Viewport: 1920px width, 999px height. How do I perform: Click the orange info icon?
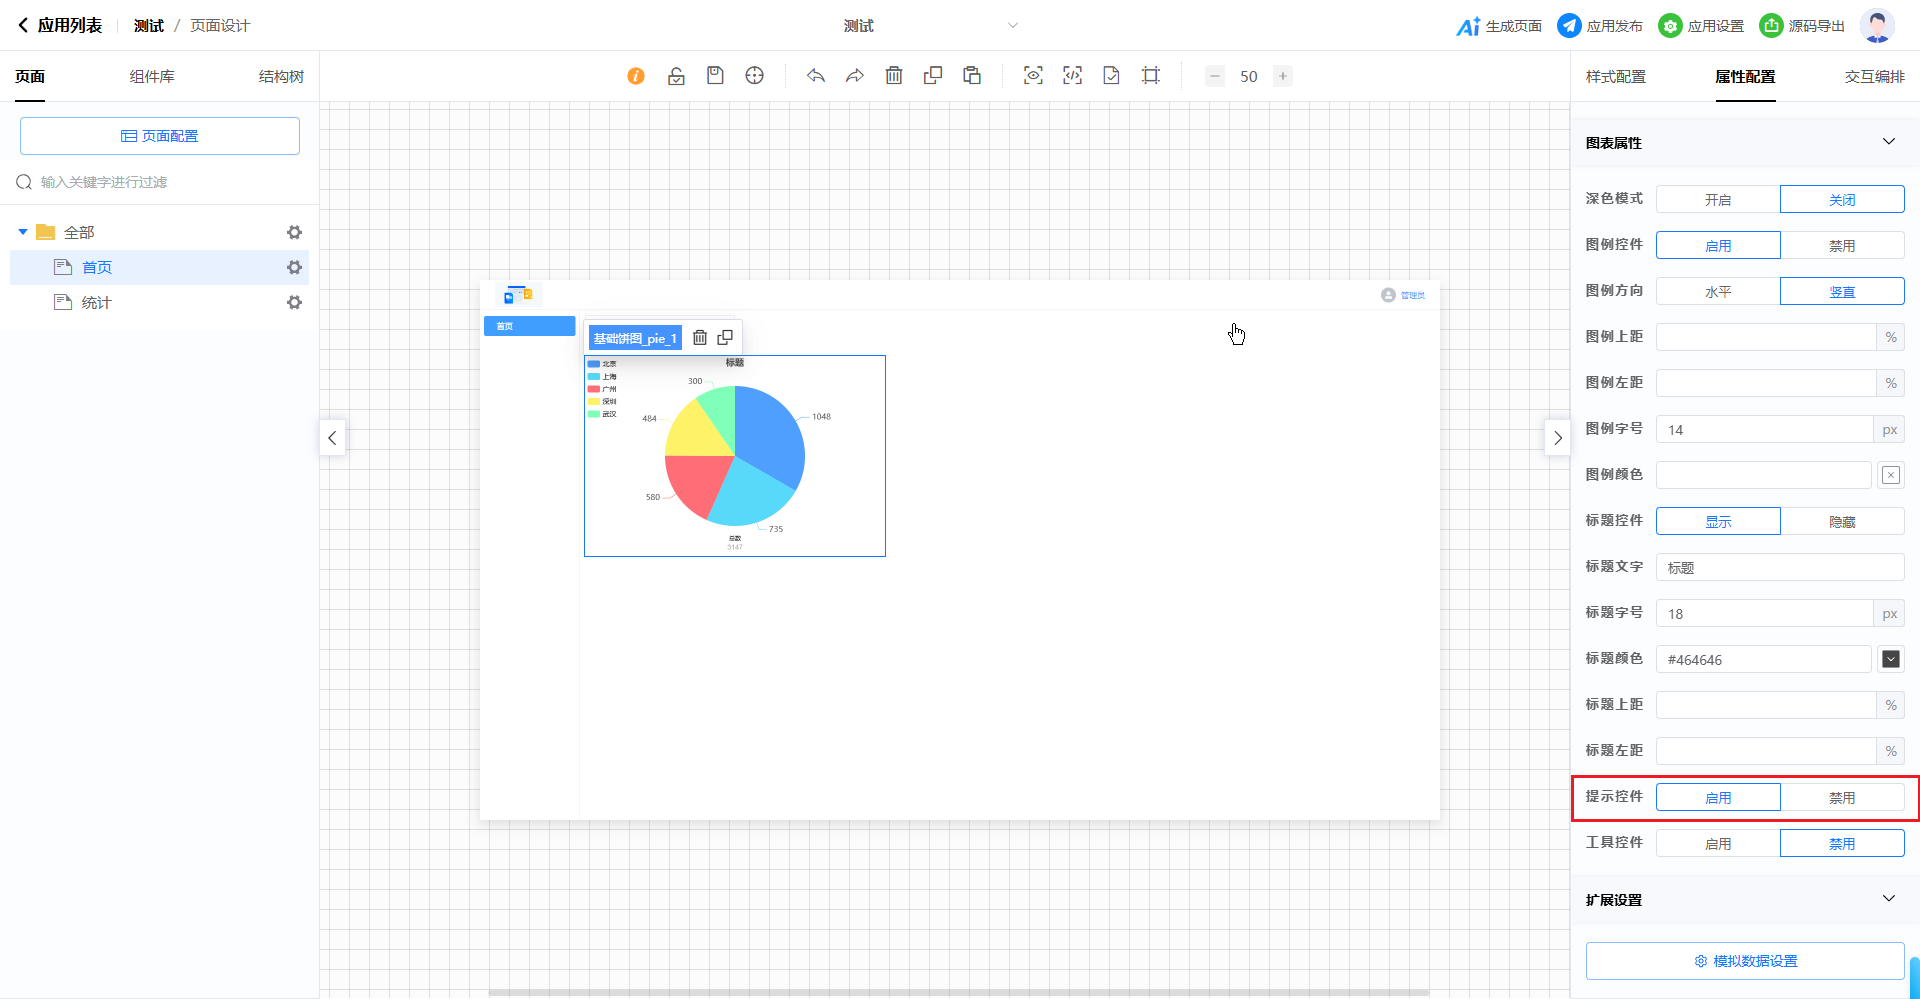(x=636, y=76)
